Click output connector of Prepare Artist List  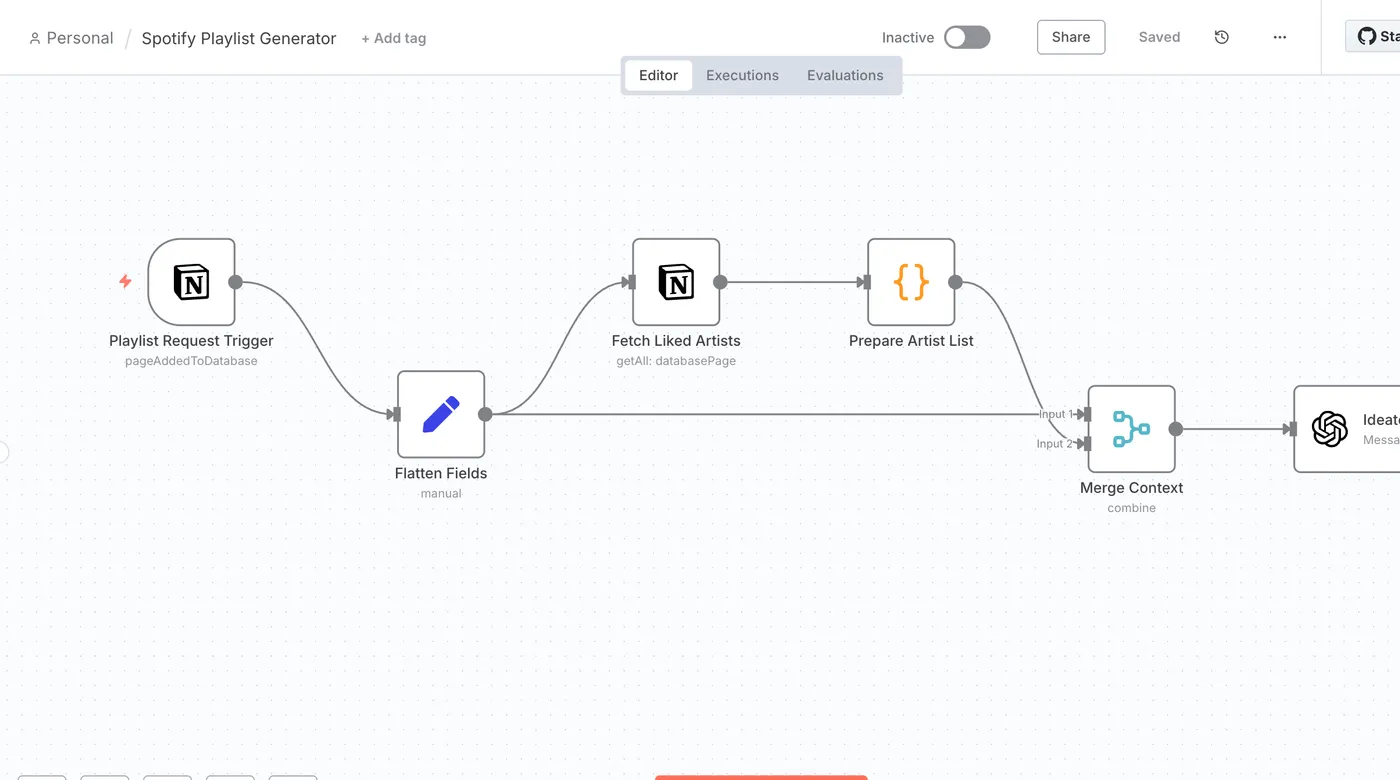click(x=955, y=282)
